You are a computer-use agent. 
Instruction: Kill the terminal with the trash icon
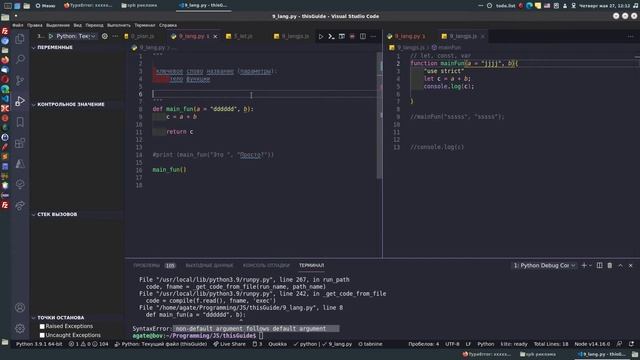coord(610,265)
